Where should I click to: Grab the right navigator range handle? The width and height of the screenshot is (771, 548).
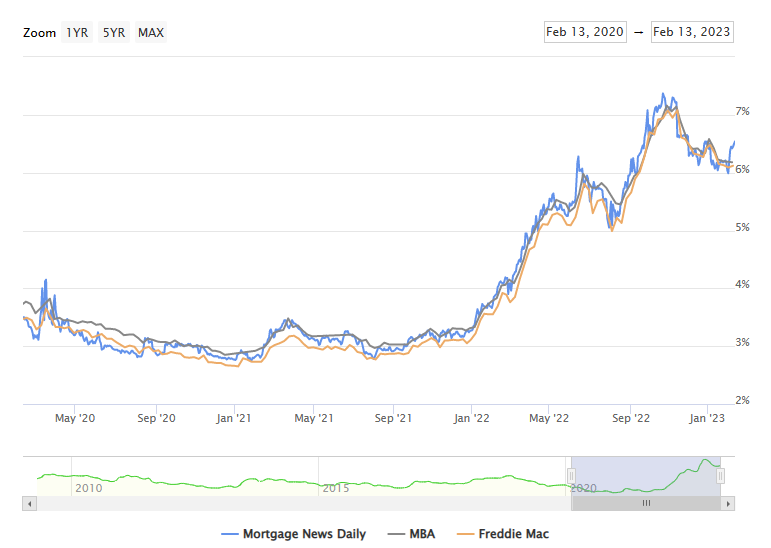coord(720,476)
